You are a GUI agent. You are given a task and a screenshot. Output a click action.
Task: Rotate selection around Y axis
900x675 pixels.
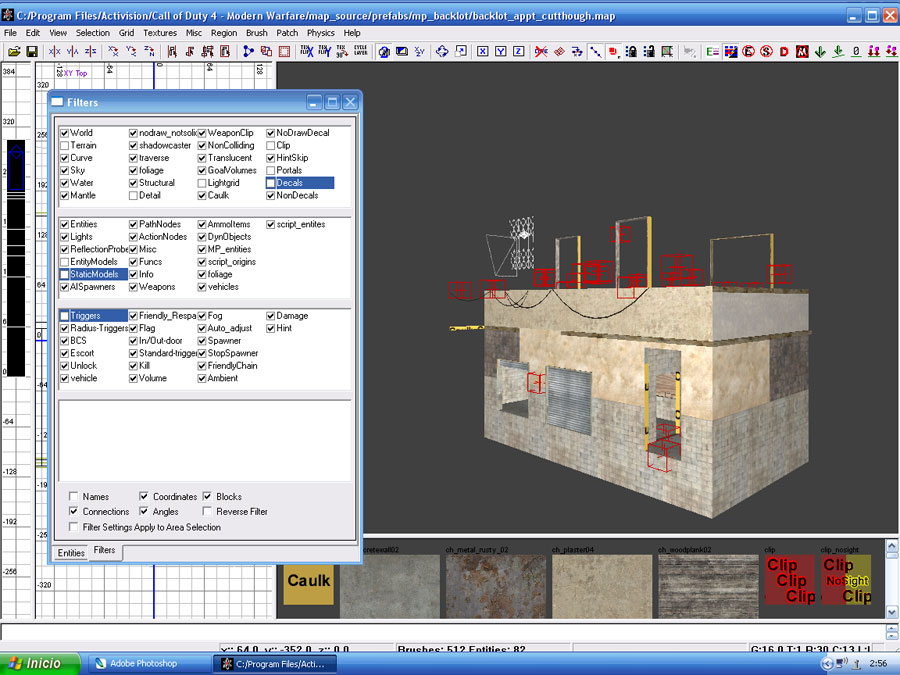point(131,52)
